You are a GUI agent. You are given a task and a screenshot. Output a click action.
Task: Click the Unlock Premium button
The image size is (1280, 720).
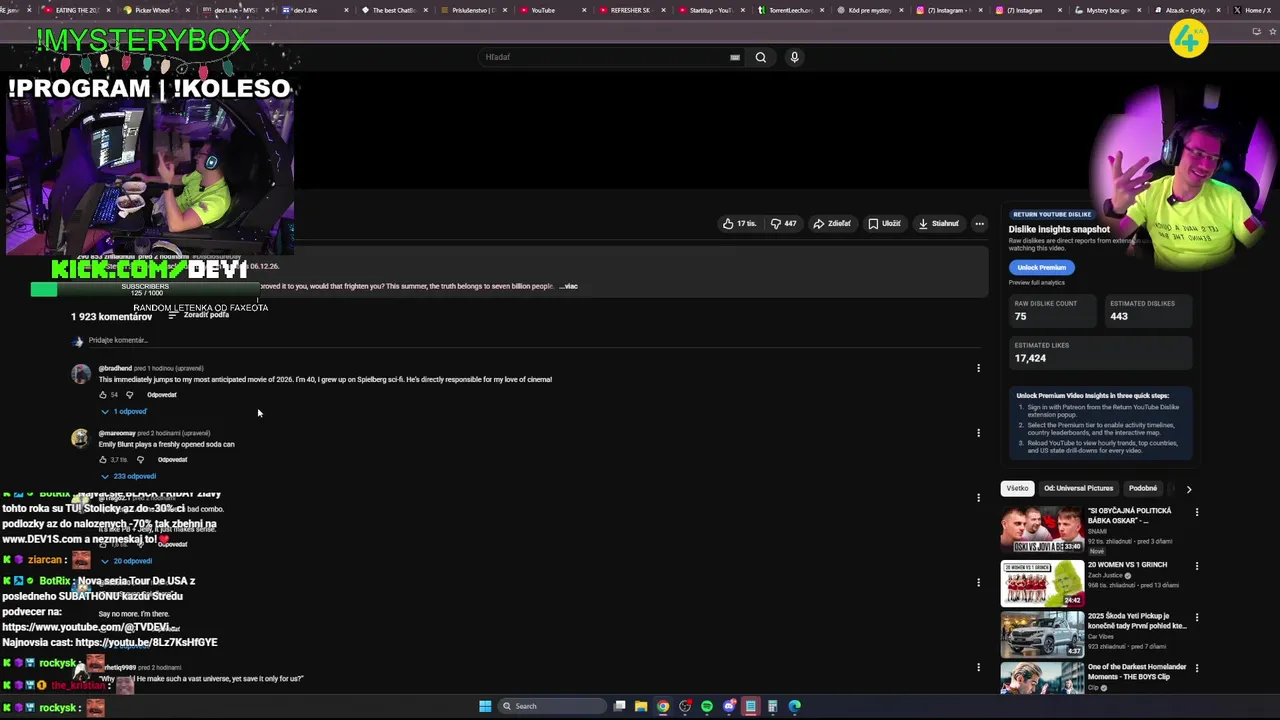point(1041,267)
